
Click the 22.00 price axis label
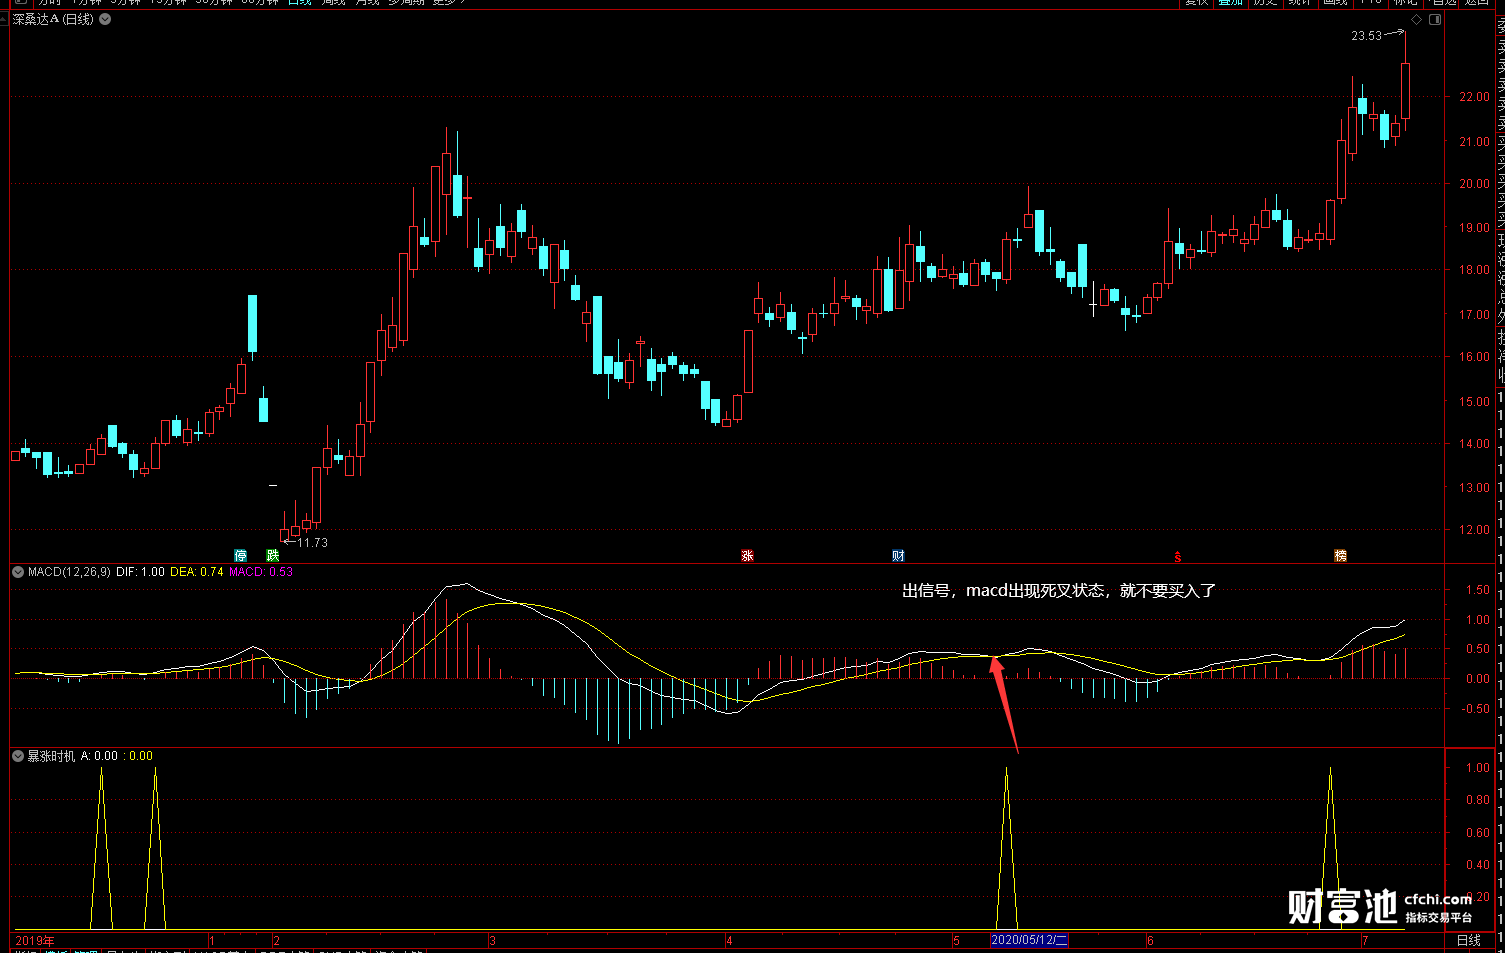[x=1474, y=97]
